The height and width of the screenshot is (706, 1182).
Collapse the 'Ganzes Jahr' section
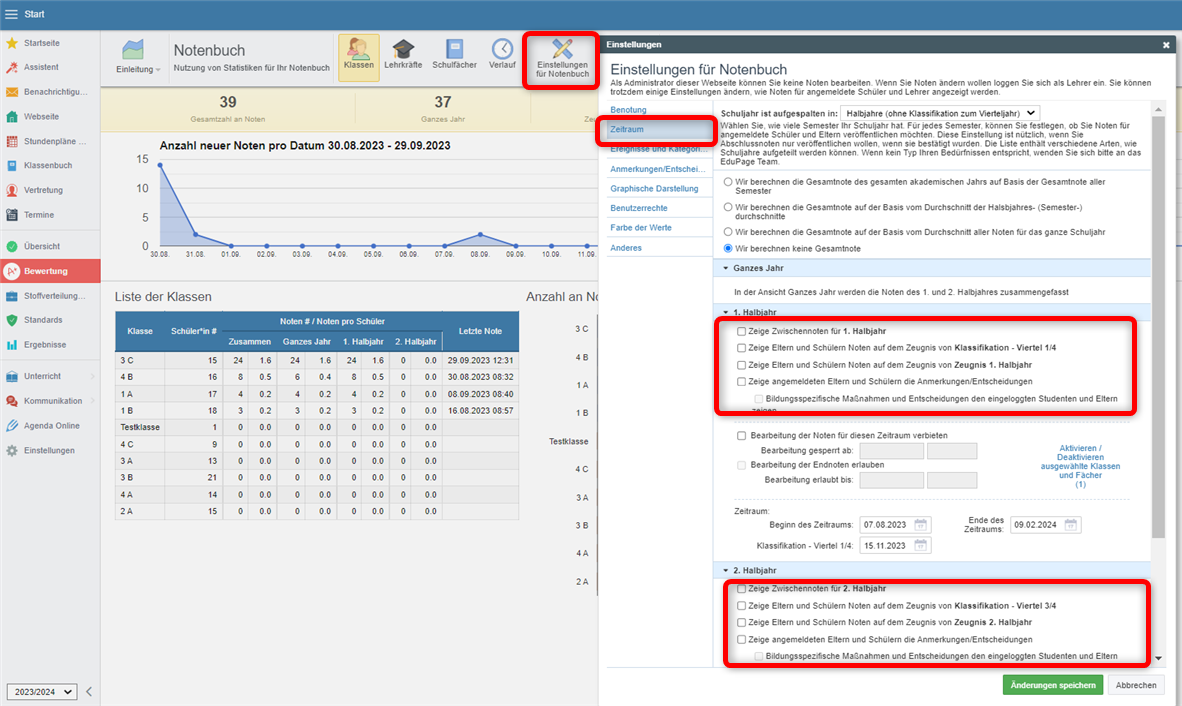(x=726, y=268)
